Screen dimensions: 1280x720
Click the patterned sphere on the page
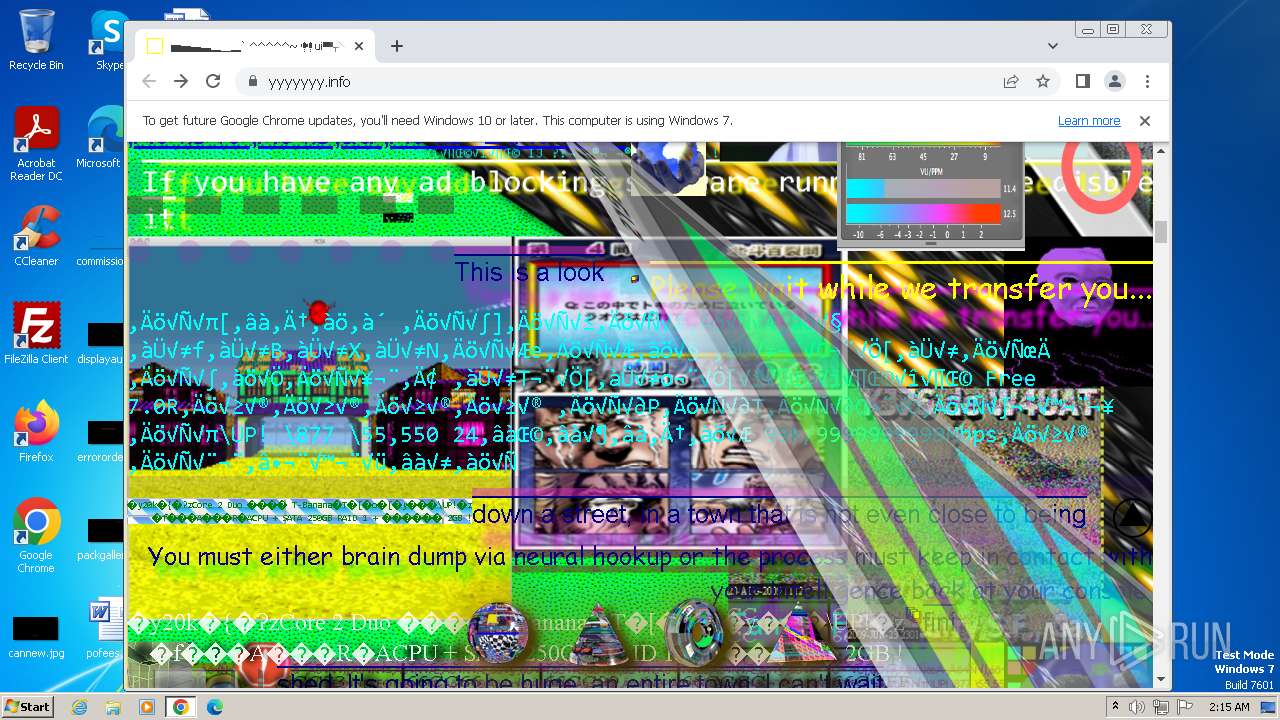click(497, 634)
